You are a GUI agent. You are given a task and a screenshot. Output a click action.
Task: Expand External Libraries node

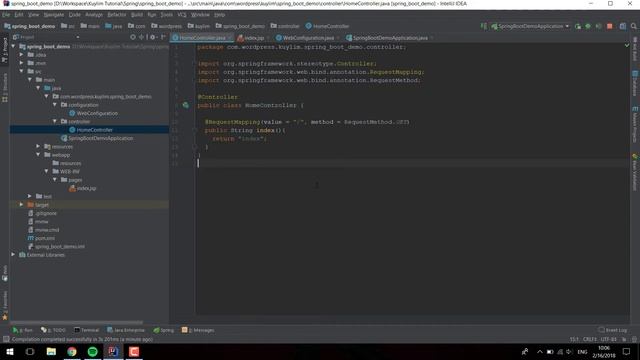tap(13, 254)
